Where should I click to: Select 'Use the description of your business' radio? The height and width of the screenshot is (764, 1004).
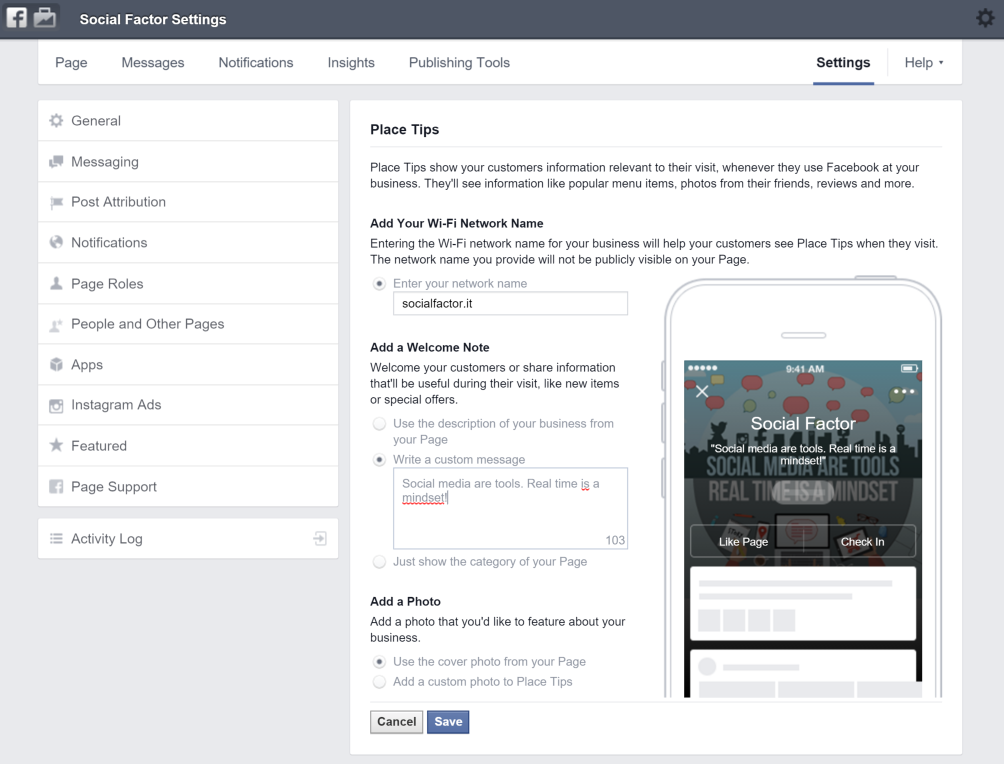click(x=379, y=423)
